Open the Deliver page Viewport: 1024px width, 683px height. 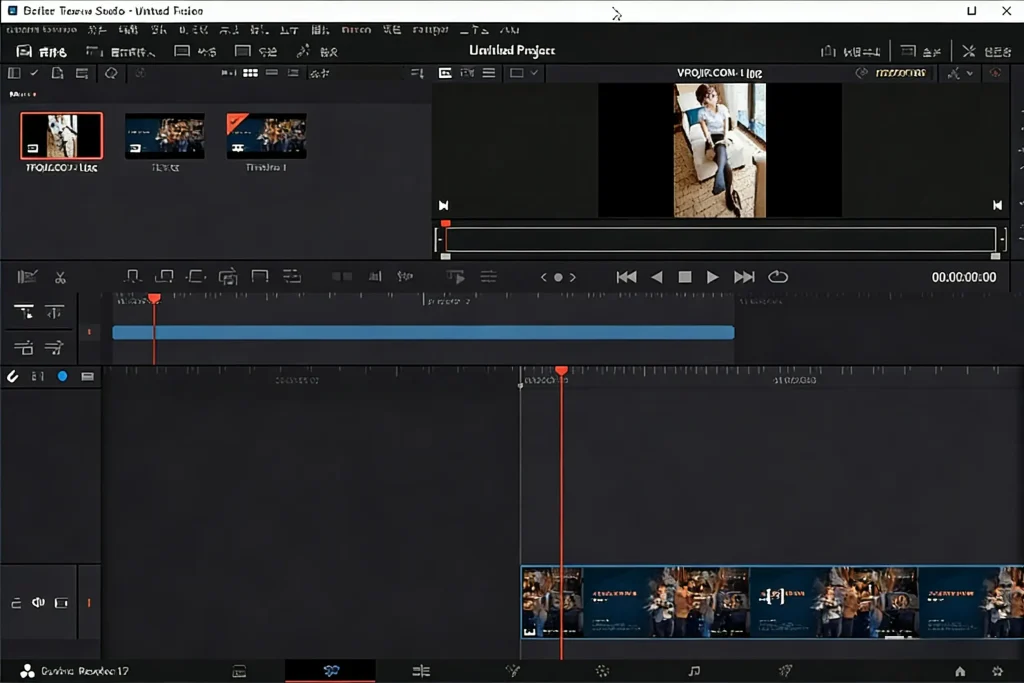point(786,670)
